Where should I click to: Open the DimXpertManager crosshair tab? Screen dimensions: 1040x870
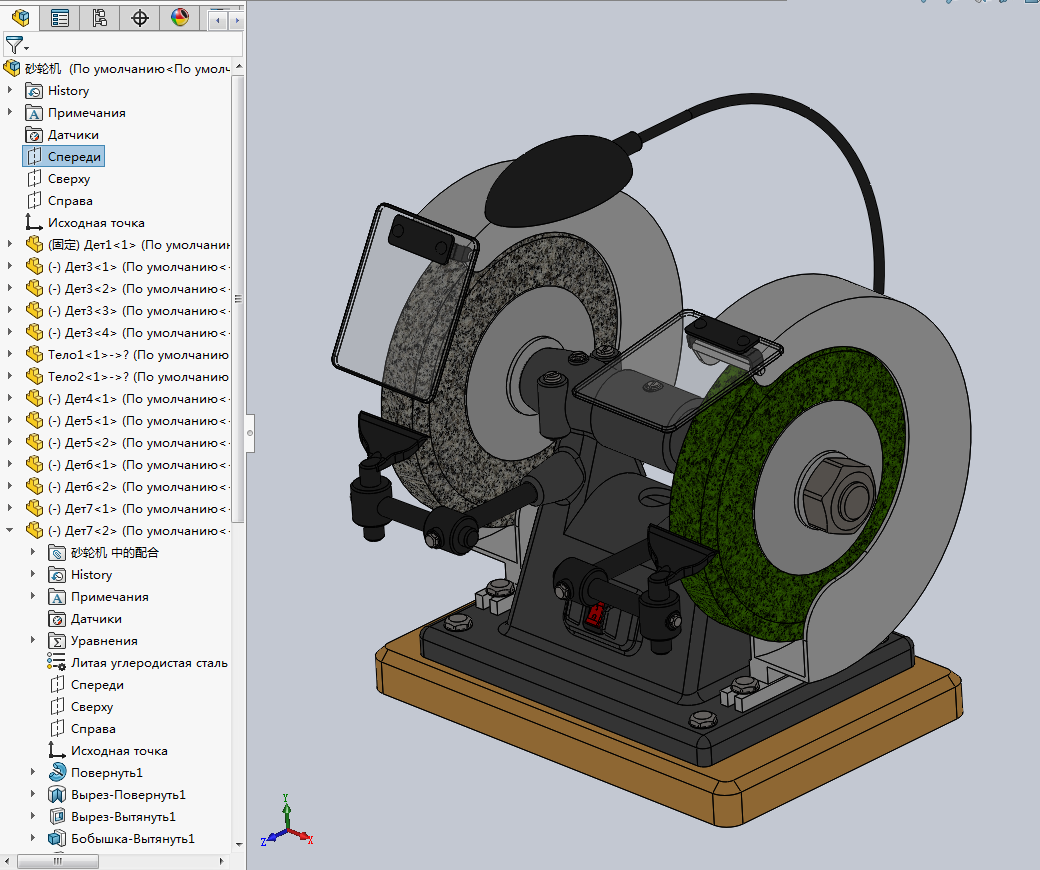coord(140,18)
